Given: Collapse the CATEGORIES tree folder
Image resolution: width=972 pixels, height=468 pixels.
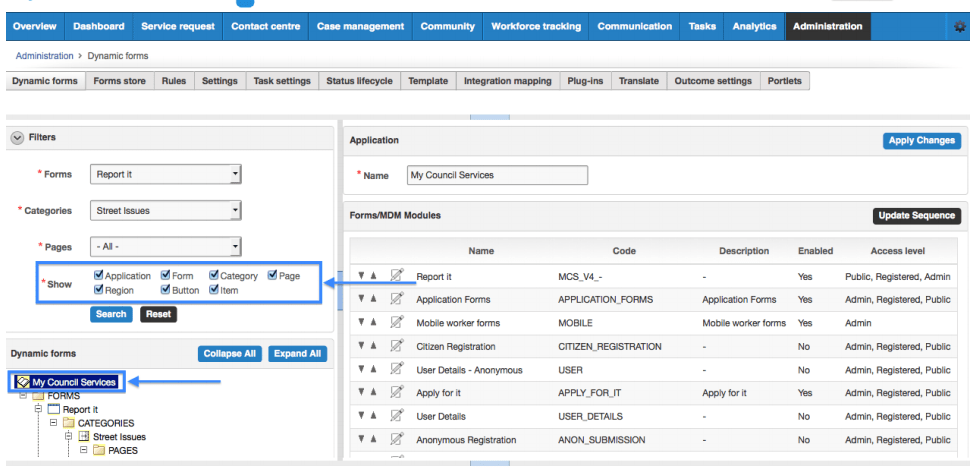Looking at the screenshot, I should coord(53,423).
